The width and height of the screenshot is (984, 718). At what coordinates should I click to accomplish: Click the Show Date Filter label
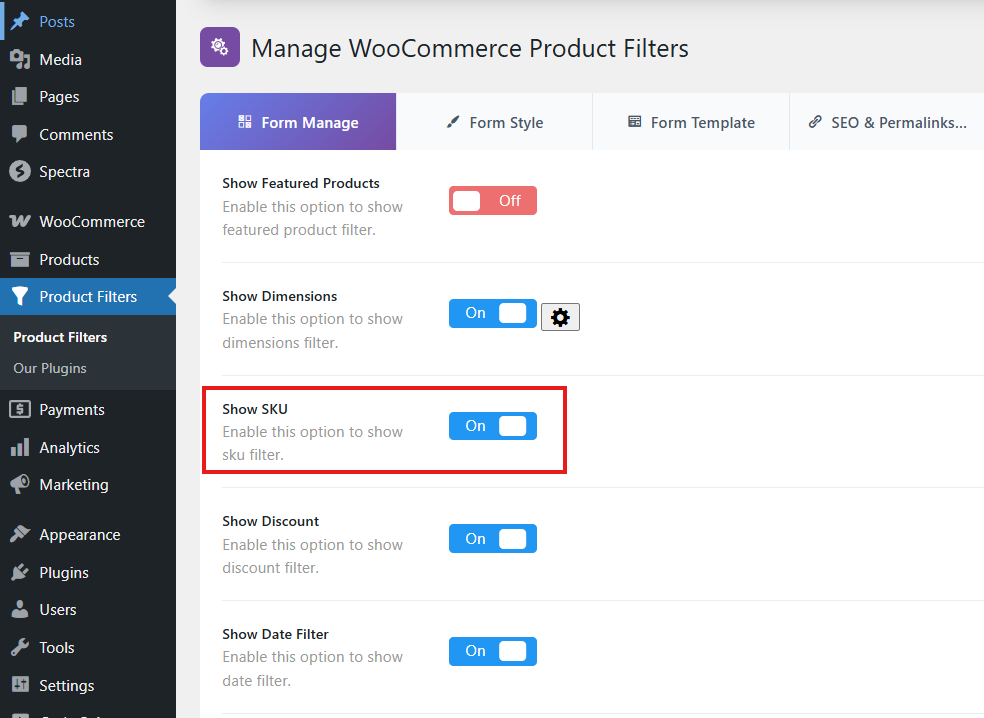[x=275, y=634]
